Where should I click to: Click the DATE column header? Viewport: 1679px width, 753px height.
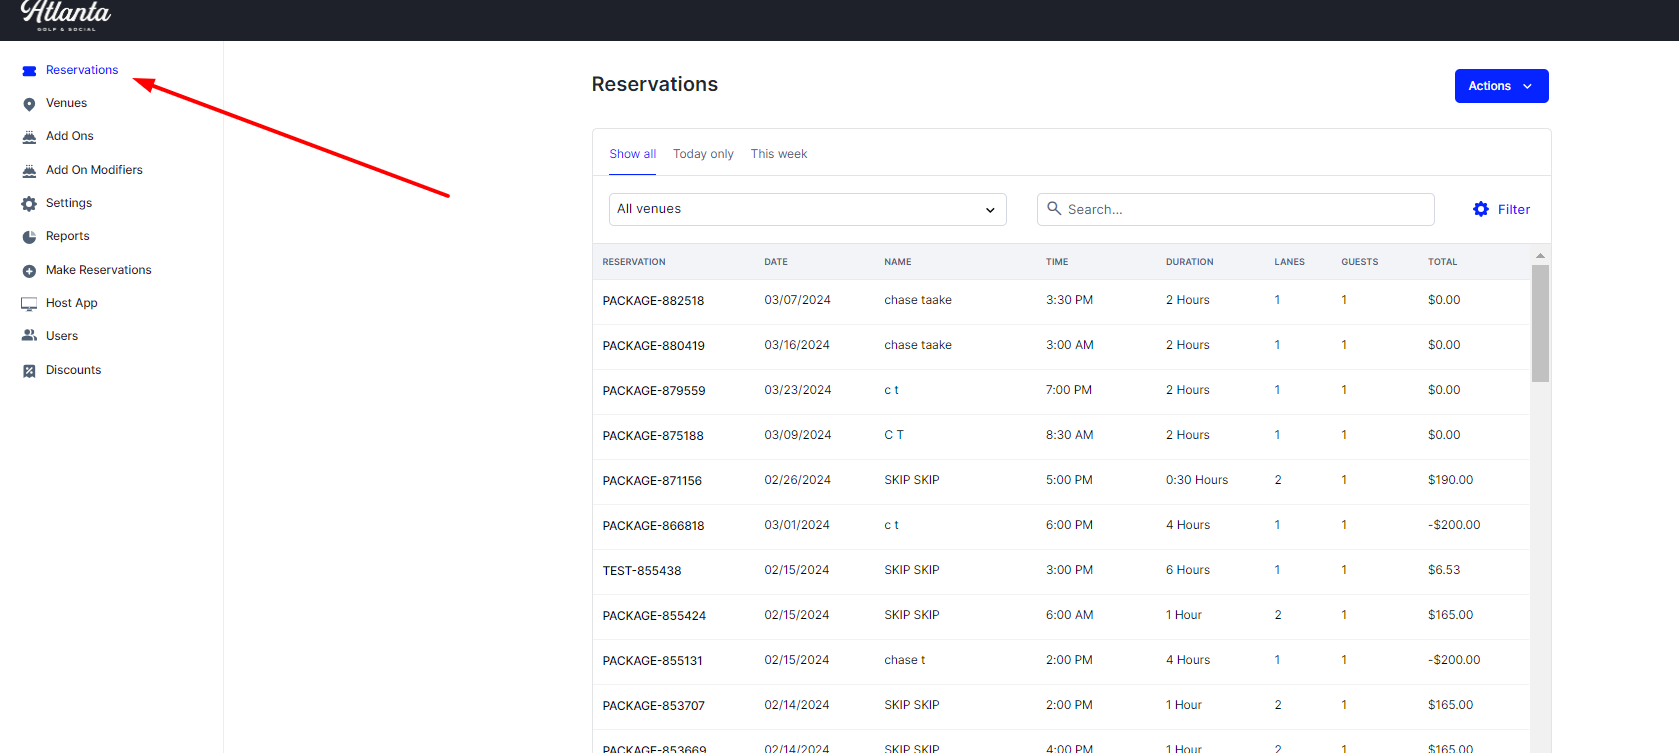tap(776, 262)
